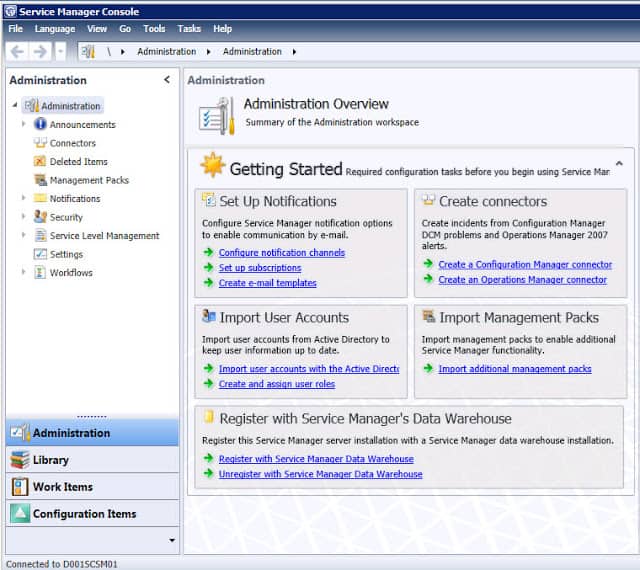640x570 pixels.
Task: Click the Library books icon
Action: pos(20,460)
